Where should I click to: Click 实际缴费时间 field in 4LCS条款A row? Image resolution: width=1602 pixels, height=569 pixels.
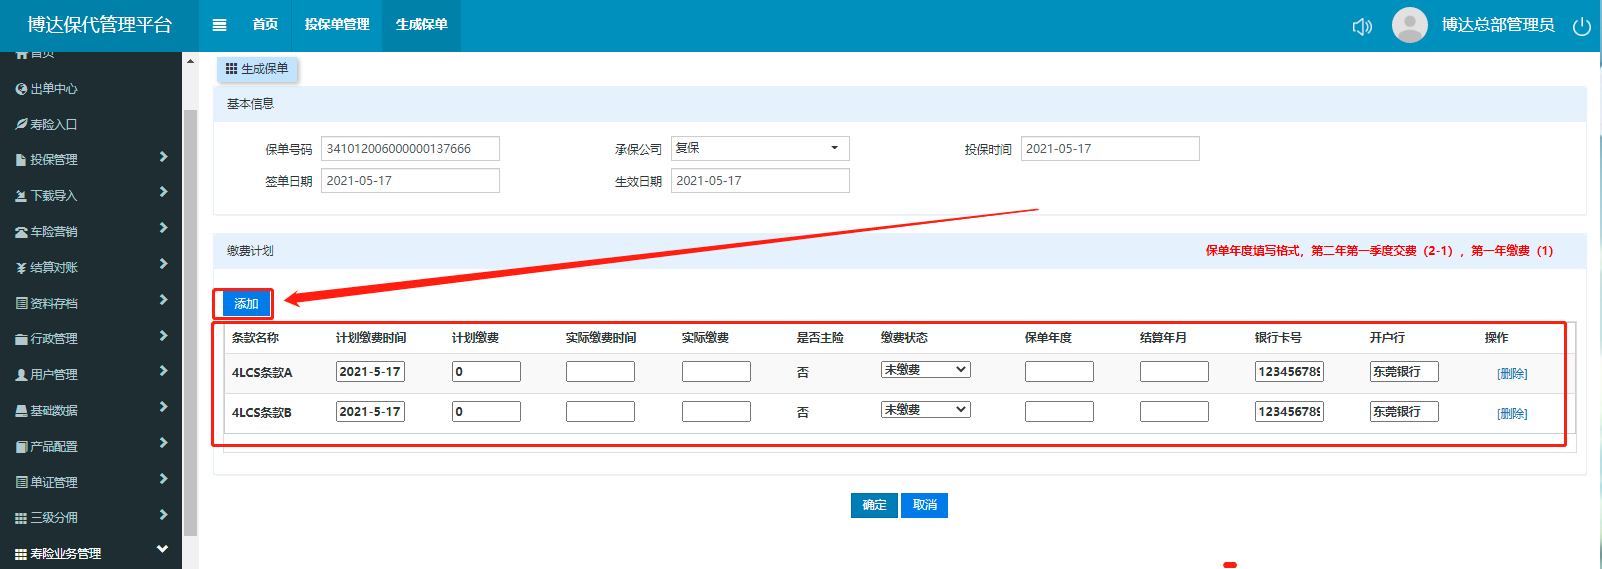click(x=600, y=372)
